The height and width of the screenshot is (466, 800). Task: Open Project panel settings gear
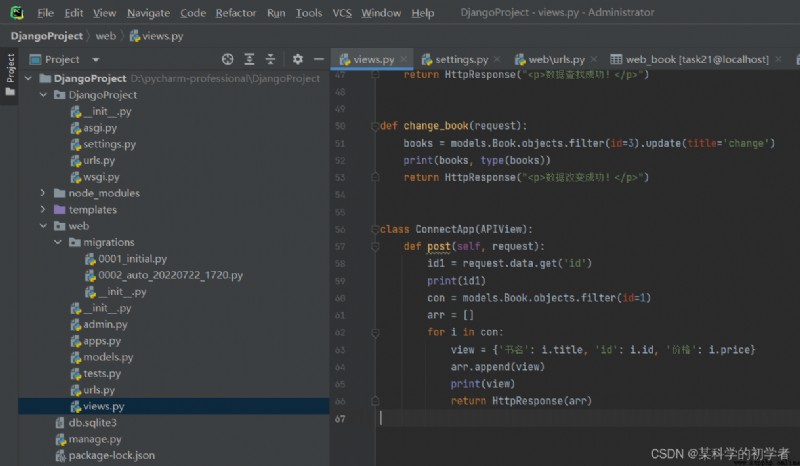[x=297, y=59]
